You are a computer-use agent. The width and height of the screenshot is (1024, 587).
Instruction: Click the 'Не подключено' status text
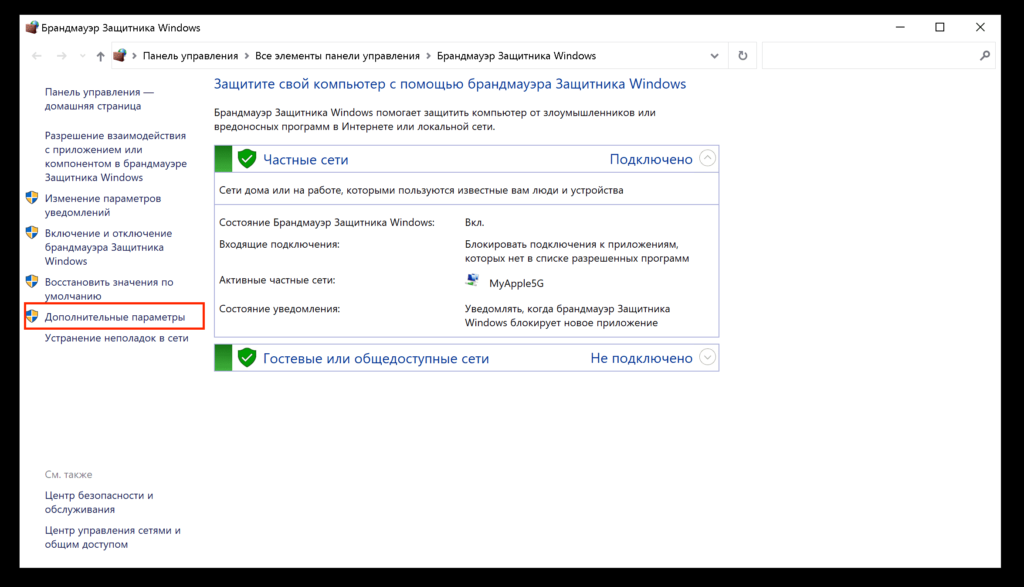[641, 358]
